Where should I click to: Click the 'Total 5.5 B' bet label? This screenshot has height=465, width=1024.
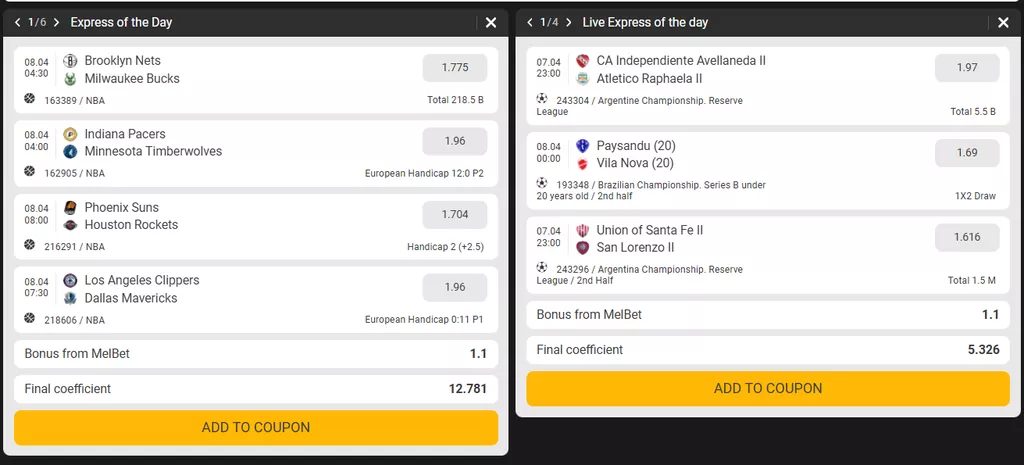[x=973, y=112]
